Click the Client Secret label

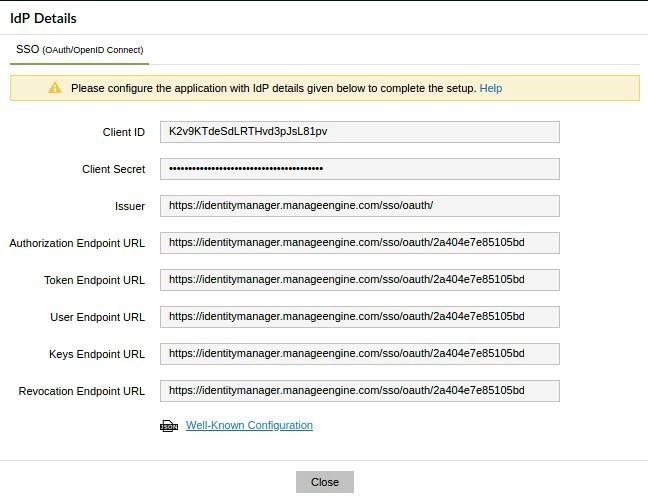(x=113, y=169)
